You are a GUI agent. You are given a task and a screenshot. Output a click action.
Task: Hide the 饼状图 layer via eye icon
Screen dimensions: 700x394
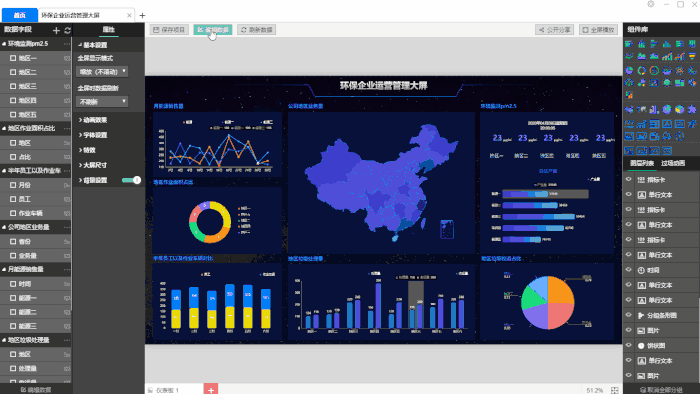[629, 345]
